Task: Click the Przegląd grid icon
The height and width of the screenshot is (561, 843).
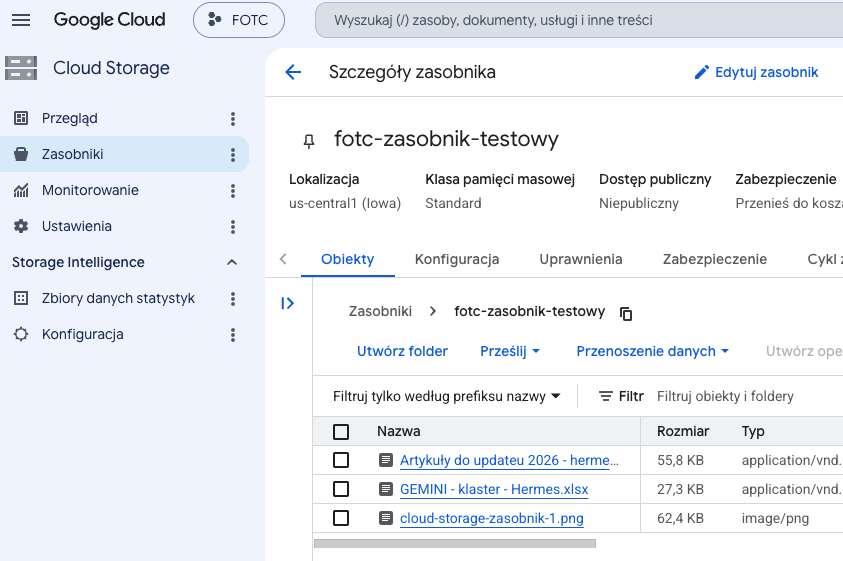Action: [21, 118]
